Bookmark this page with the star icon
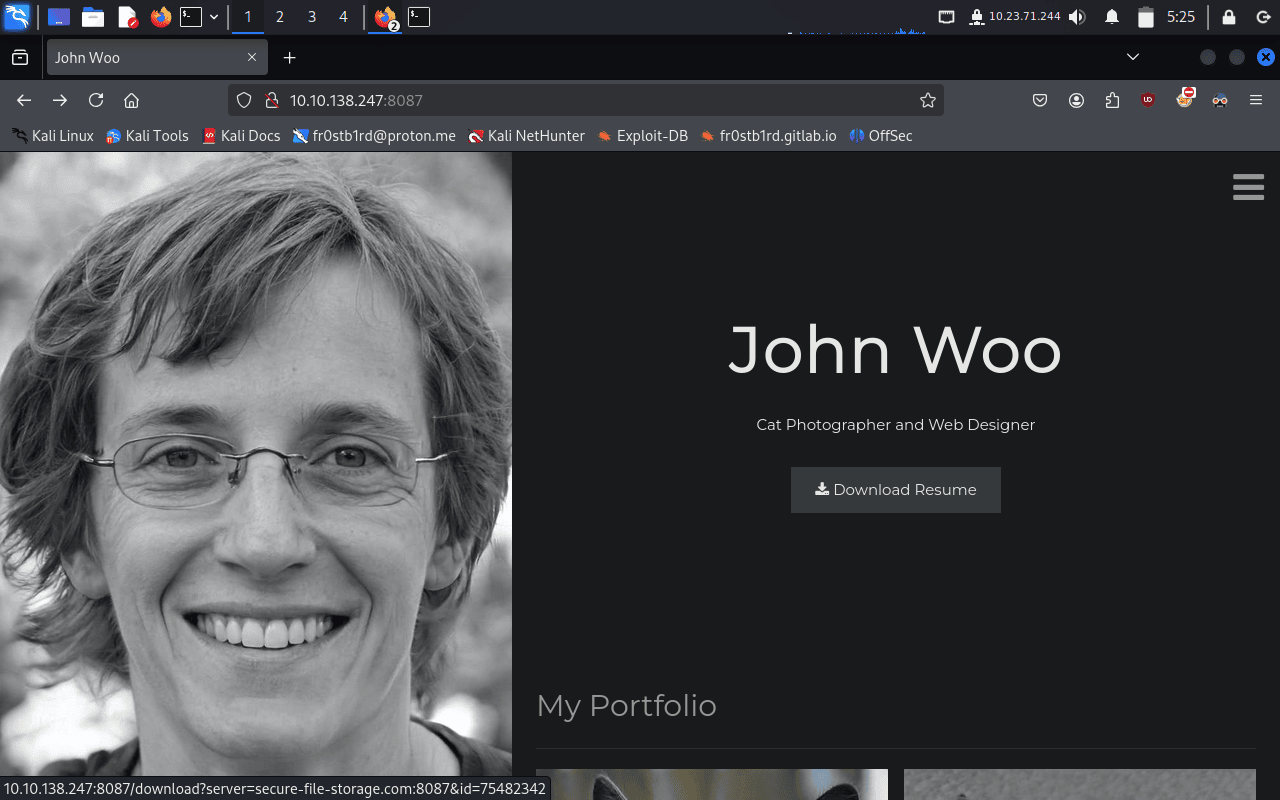 pos(927,100)
